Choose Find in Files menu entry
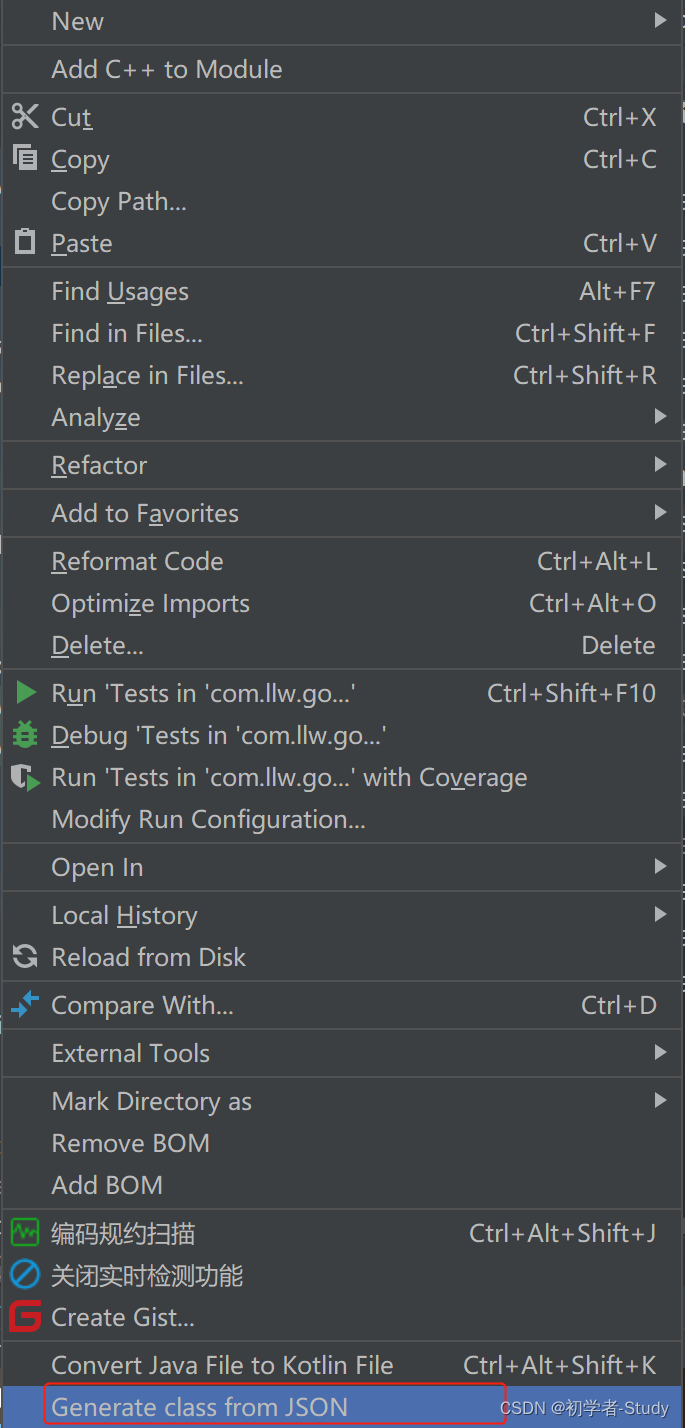 pyautogui.click(x=127, y=333)
